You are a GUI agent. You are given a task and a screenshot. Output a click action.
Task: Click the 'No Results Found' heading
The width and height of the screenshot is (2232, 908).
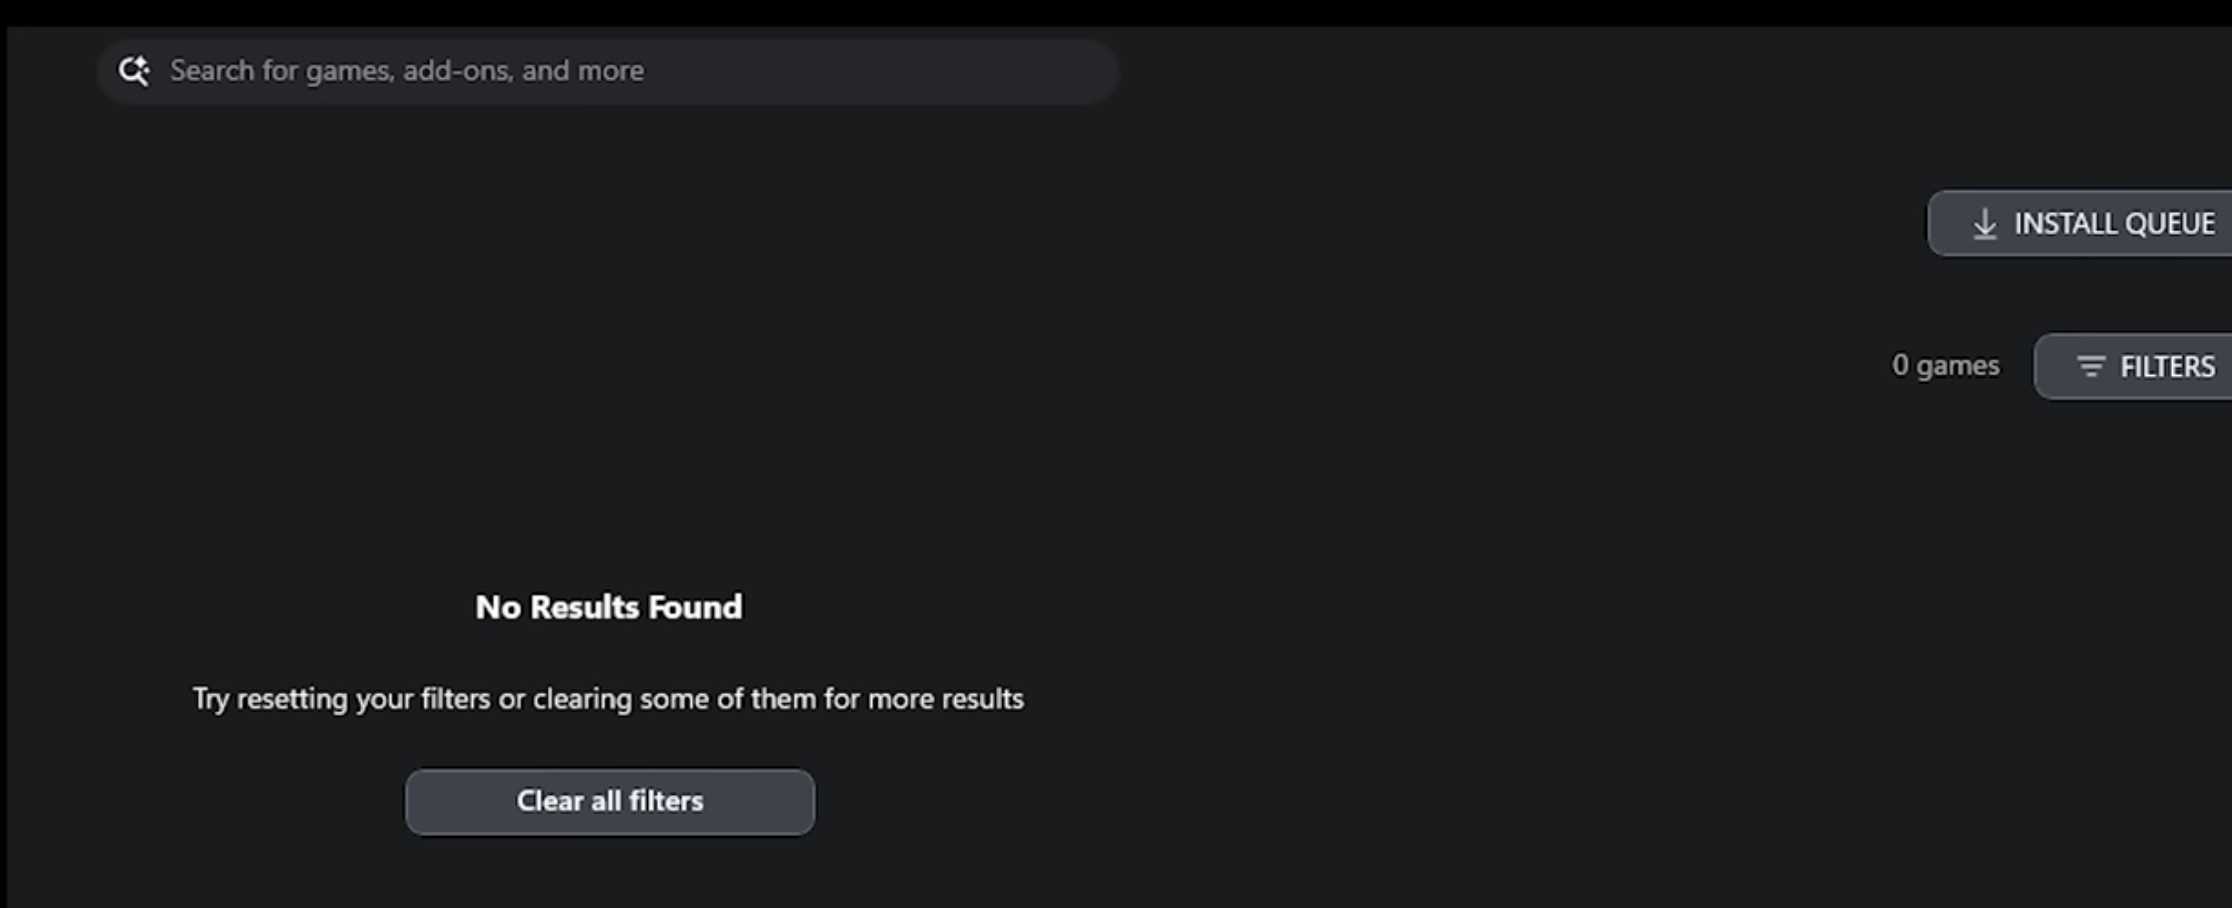click(608, 607)
